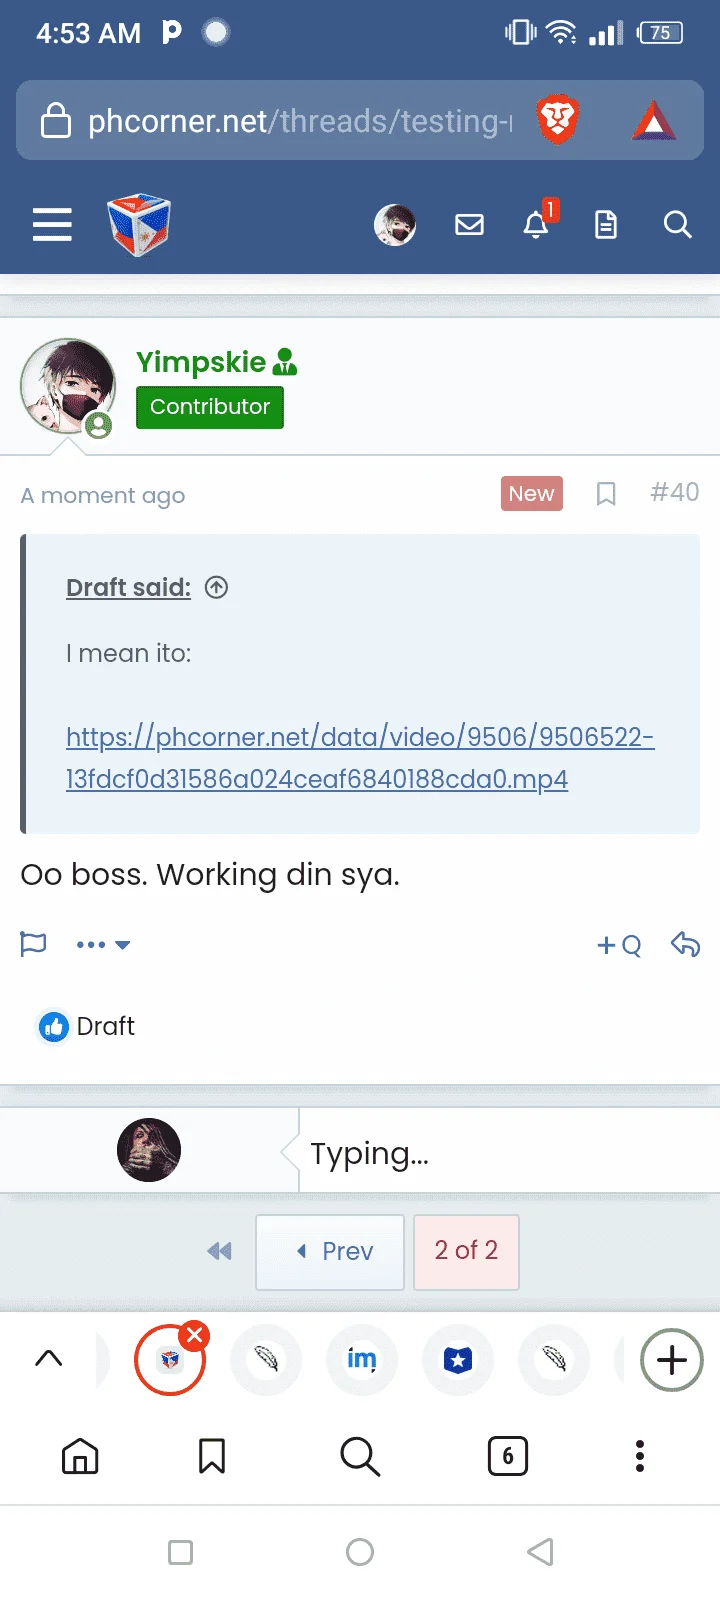Open the '2 of 2' page selector

(x=466, y=1252)
